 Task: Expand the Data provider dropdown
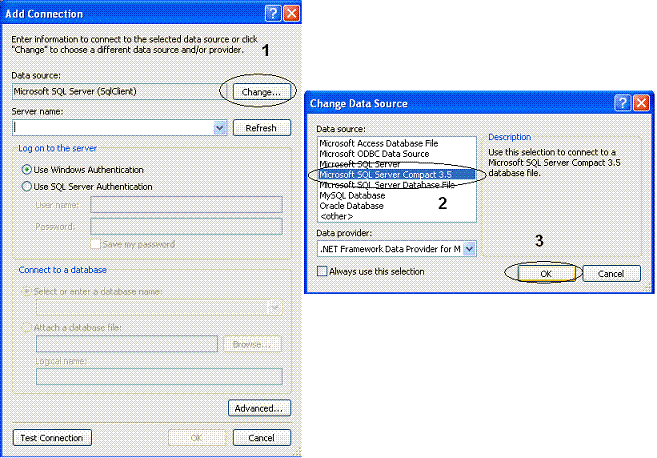tap(470, 248)
